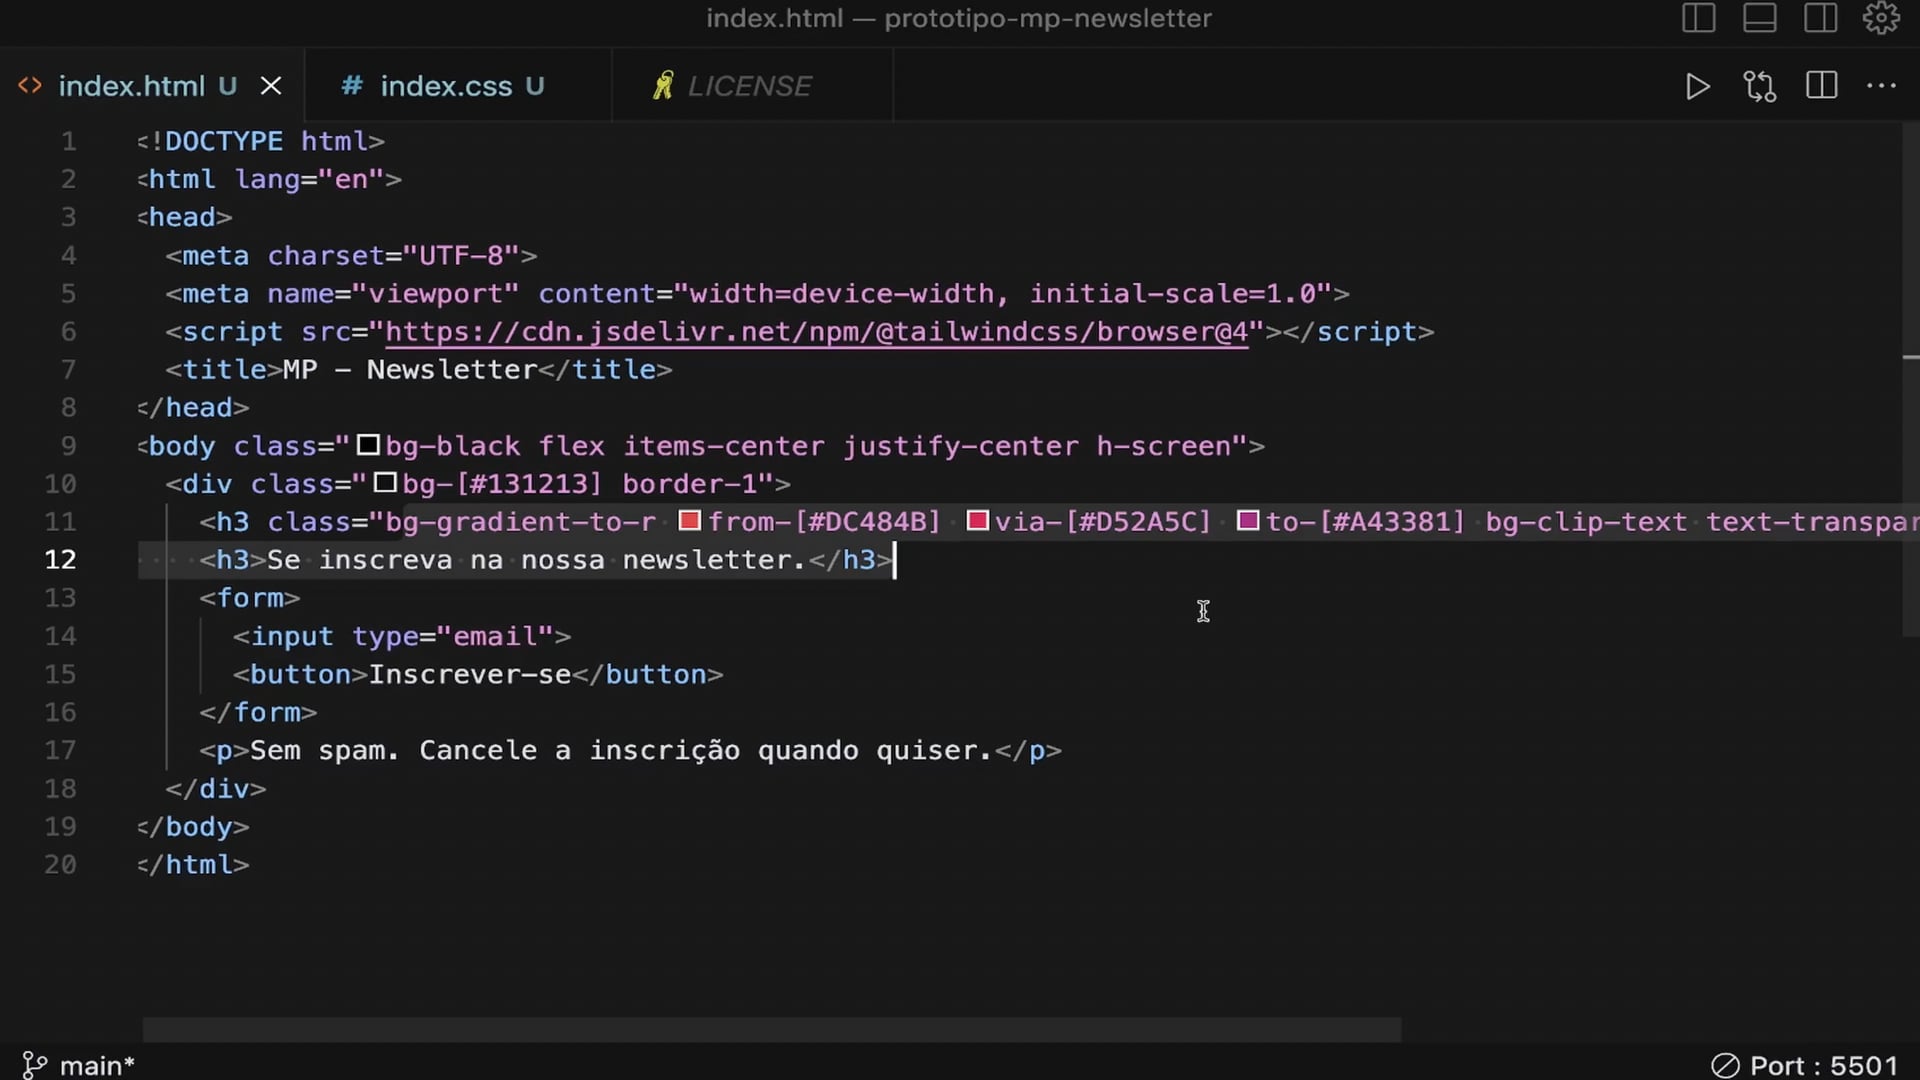
Task: Click the live server stop icon
Action: [x=1725, y=1065]
